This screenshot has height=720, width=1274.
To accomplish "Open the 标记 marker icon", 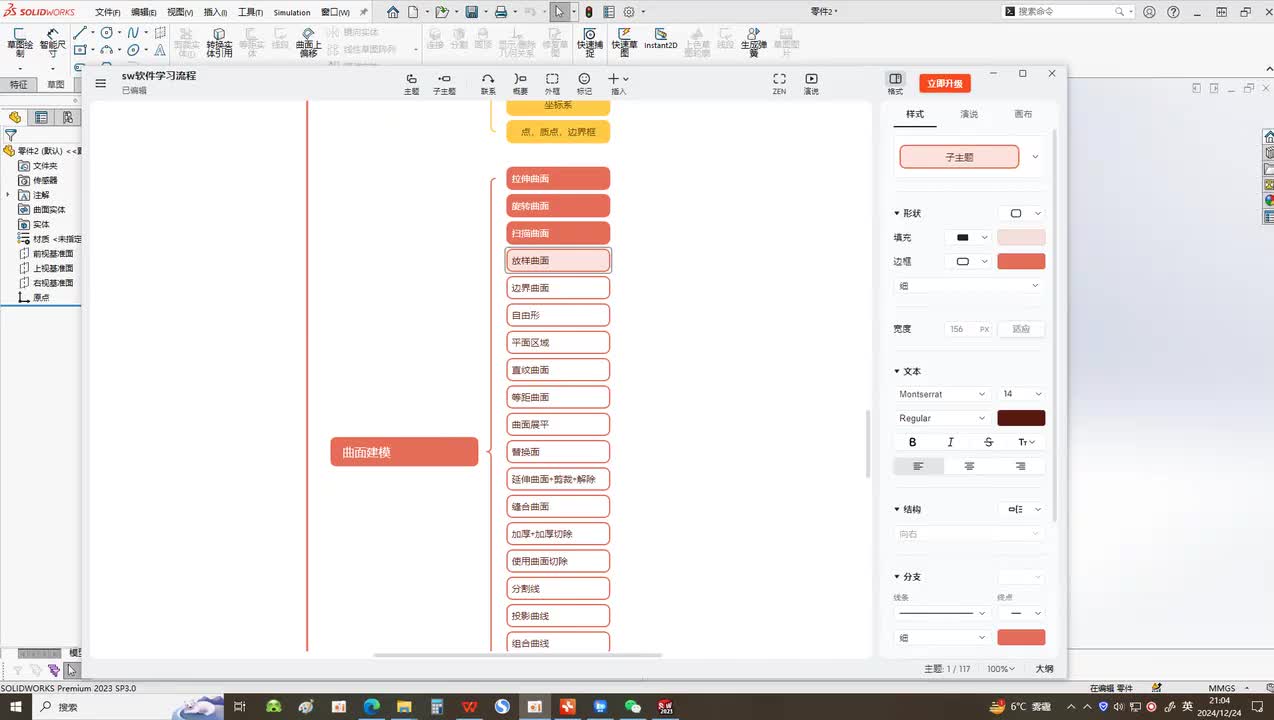I will point(584,79).
